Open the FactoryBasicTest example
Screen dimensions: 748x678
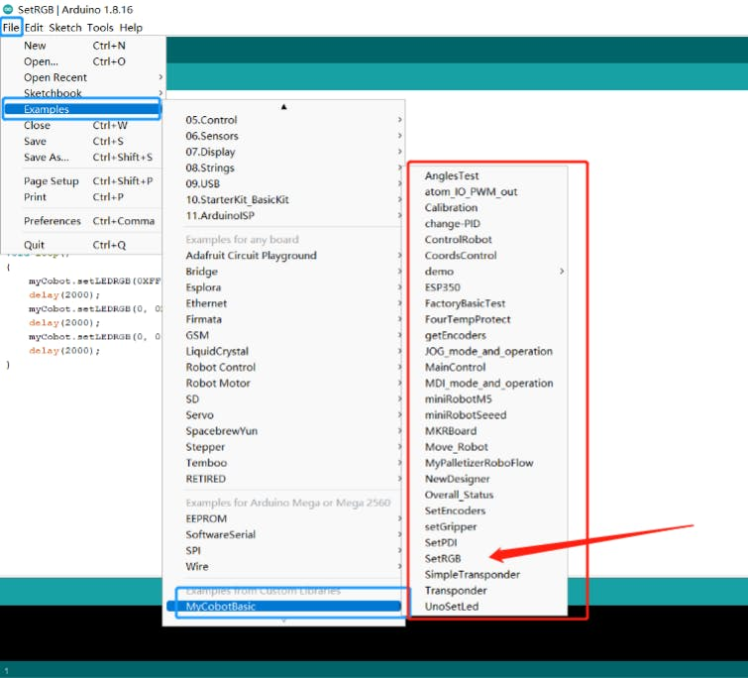(x=488, y=303)
